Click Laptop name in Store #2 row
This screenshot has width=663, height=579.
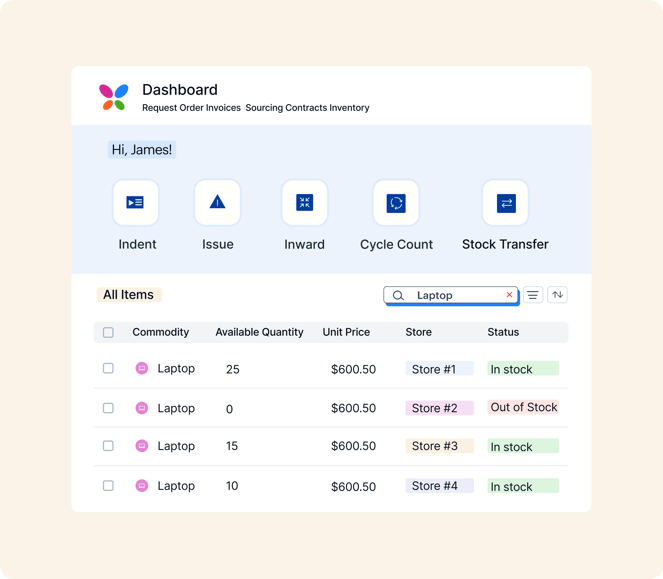176,409
